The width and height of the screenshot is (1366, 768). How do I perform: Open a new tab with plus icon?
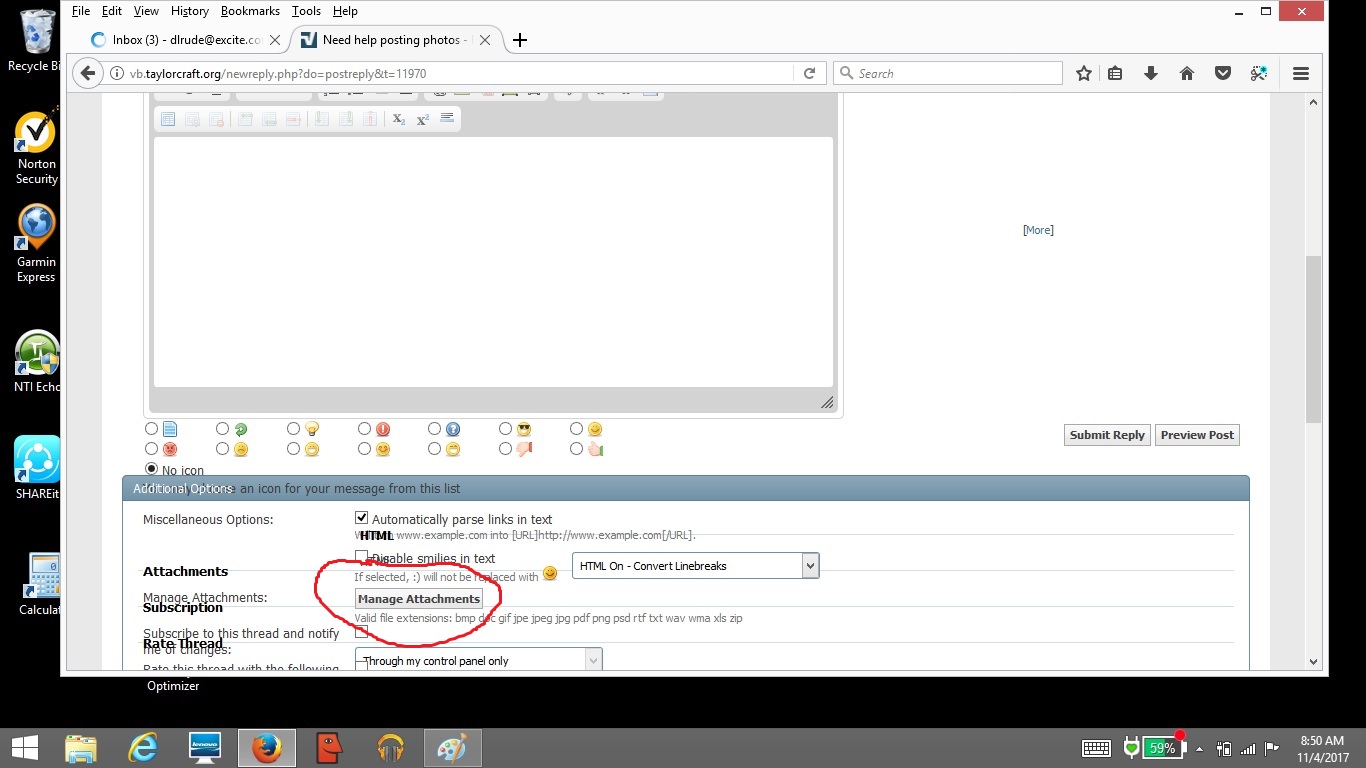click(x=520, y=40)
